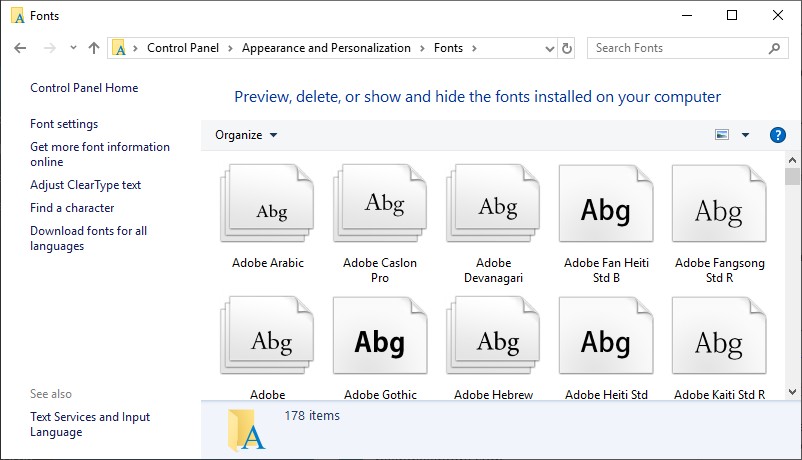Go to Control Panel breadcrumb
This screenshot has width=802, height=460.
coord(183,48)
